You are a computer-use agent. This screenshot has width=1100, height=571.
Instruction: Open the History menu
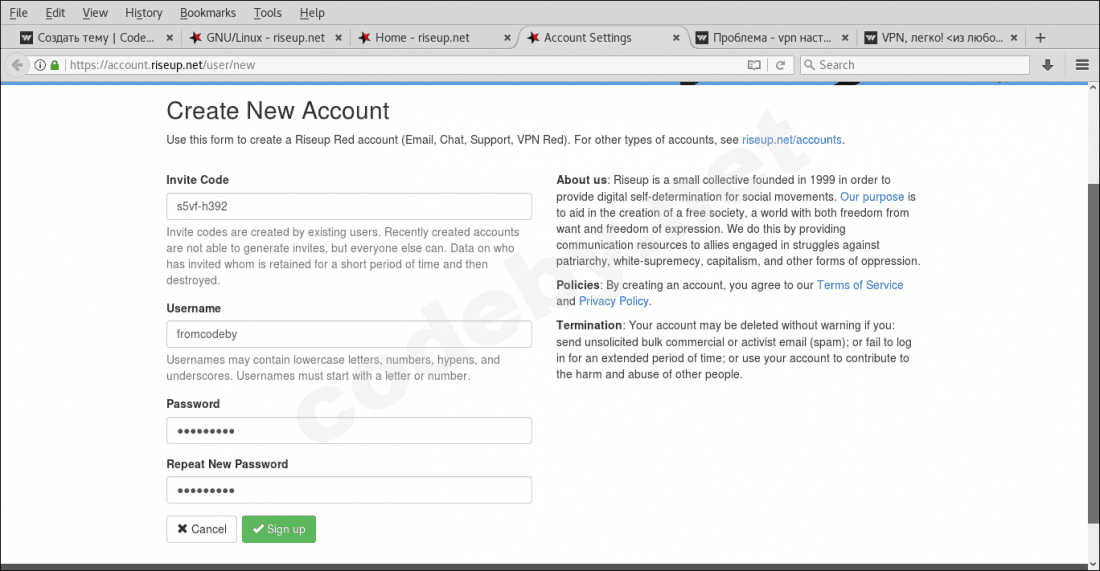[x=144, y=13]
